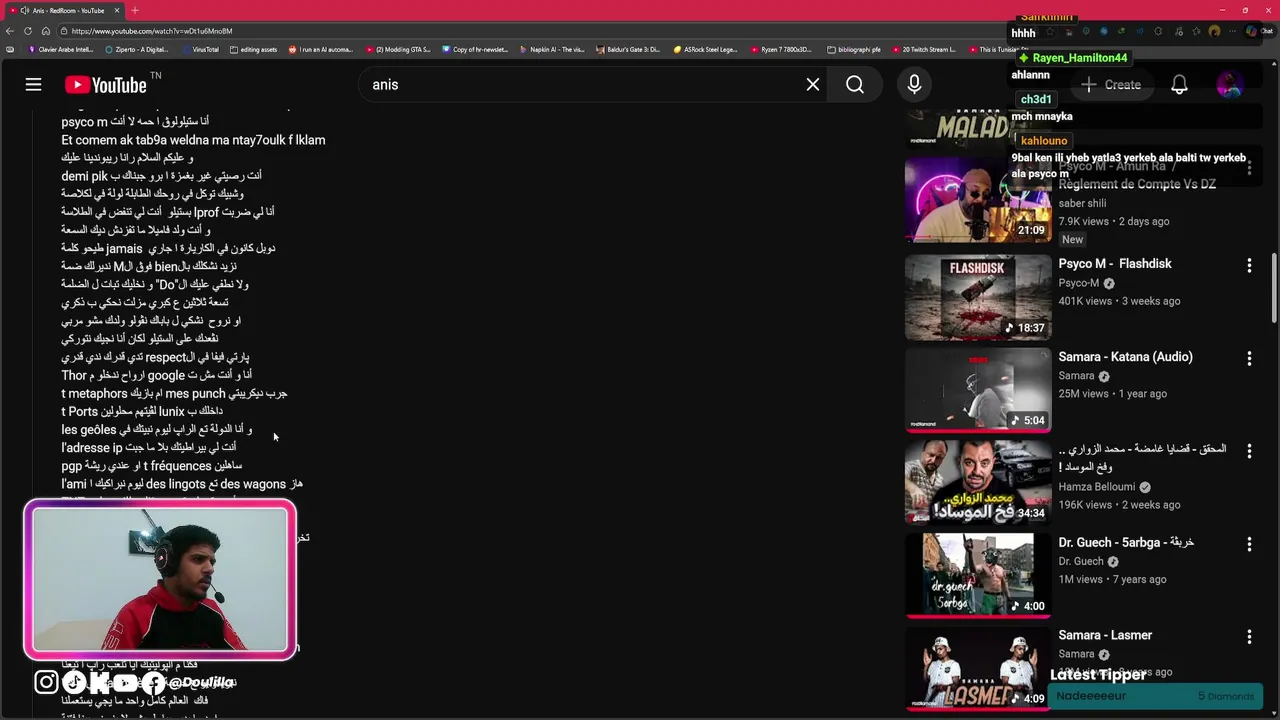Go back with the browser back arrow
This screenshot has width=1280, height=720.
point(11,31)
